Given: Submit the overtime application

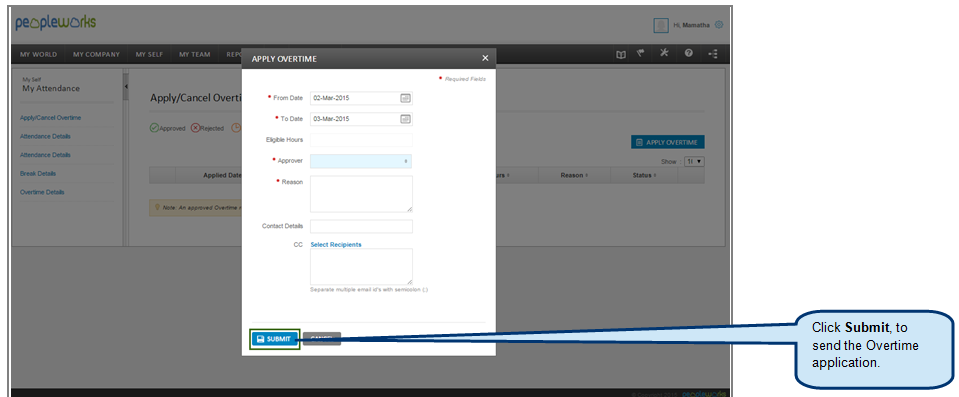Looking at the screenshot, I should click(275, 339).
